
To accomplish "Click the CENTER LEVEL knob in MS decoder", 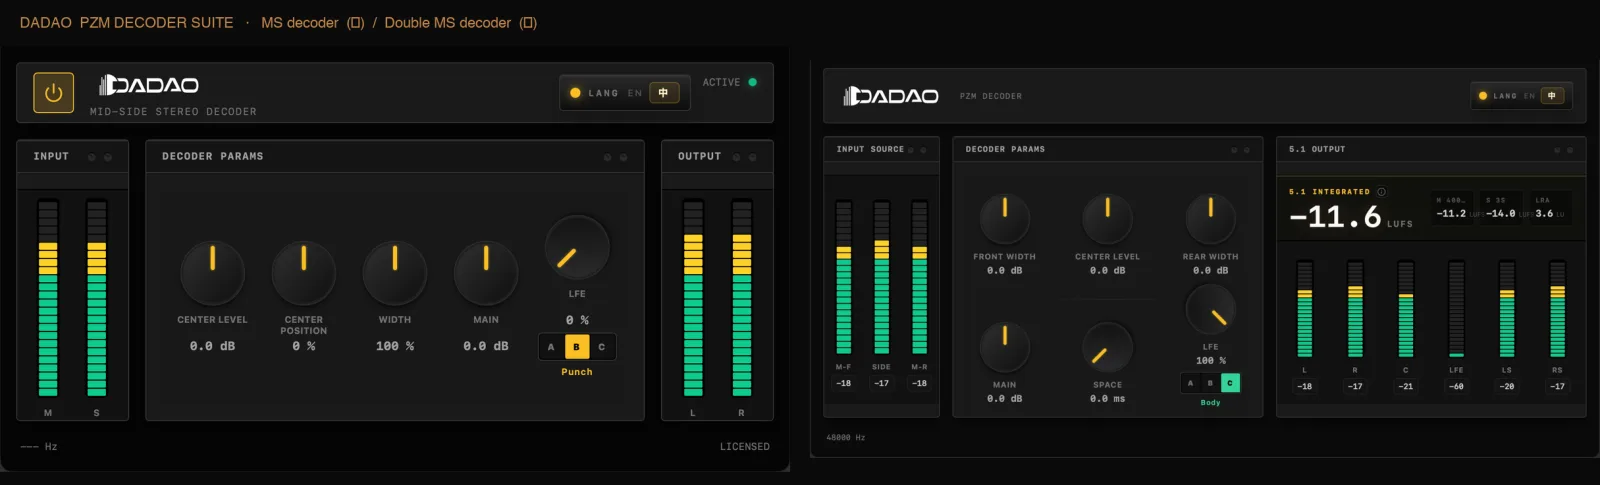I will click(x=212, y=272).
